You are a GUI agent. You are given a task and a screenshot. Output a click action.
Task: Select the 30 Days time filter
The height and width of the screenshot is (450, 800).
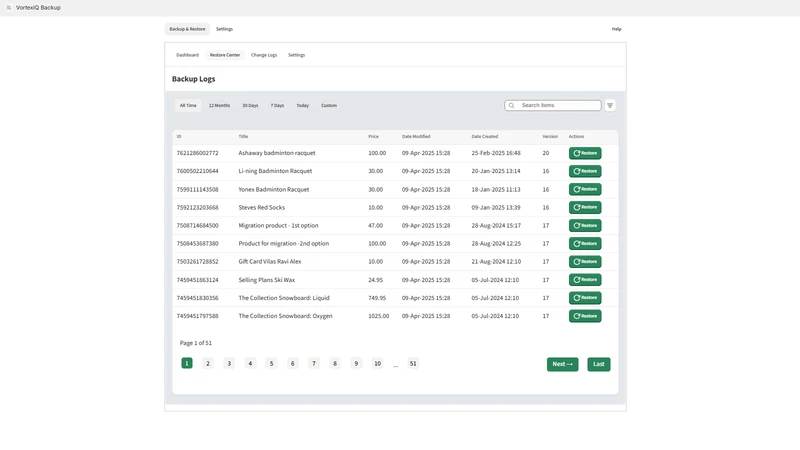(x=250, y=106)
